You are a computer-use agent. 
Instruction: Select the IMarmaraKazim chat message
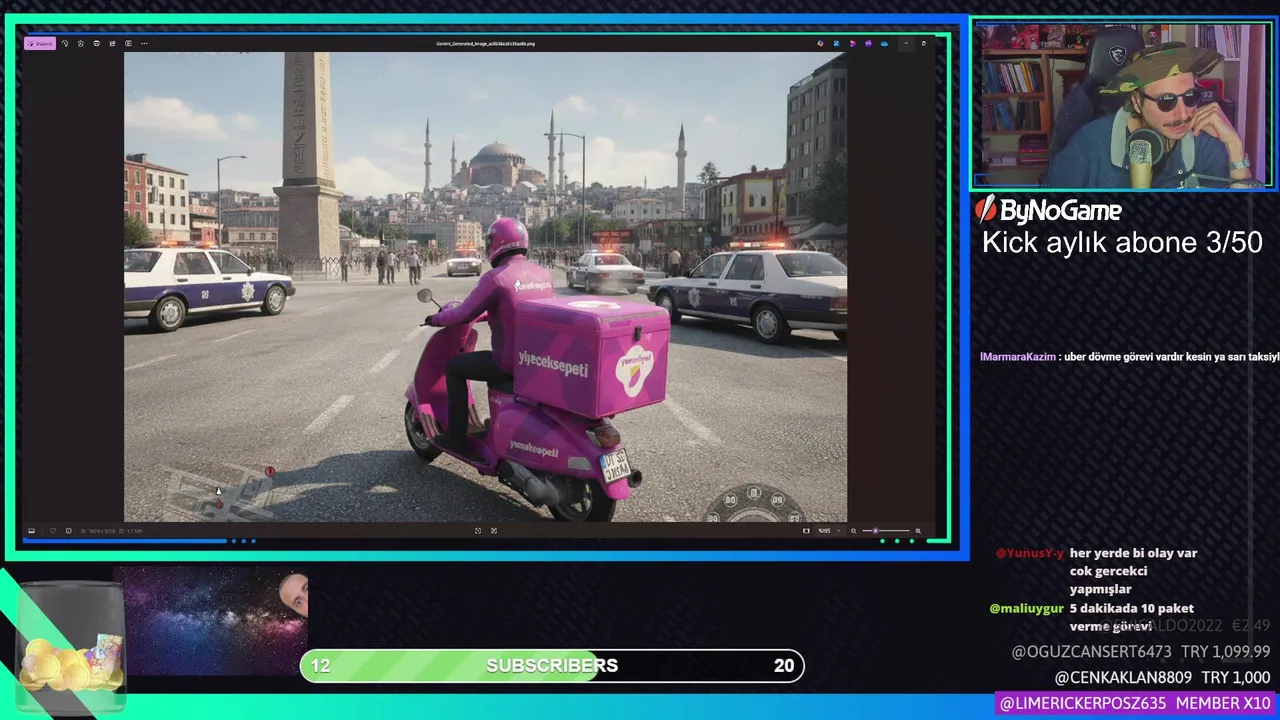1129,357
